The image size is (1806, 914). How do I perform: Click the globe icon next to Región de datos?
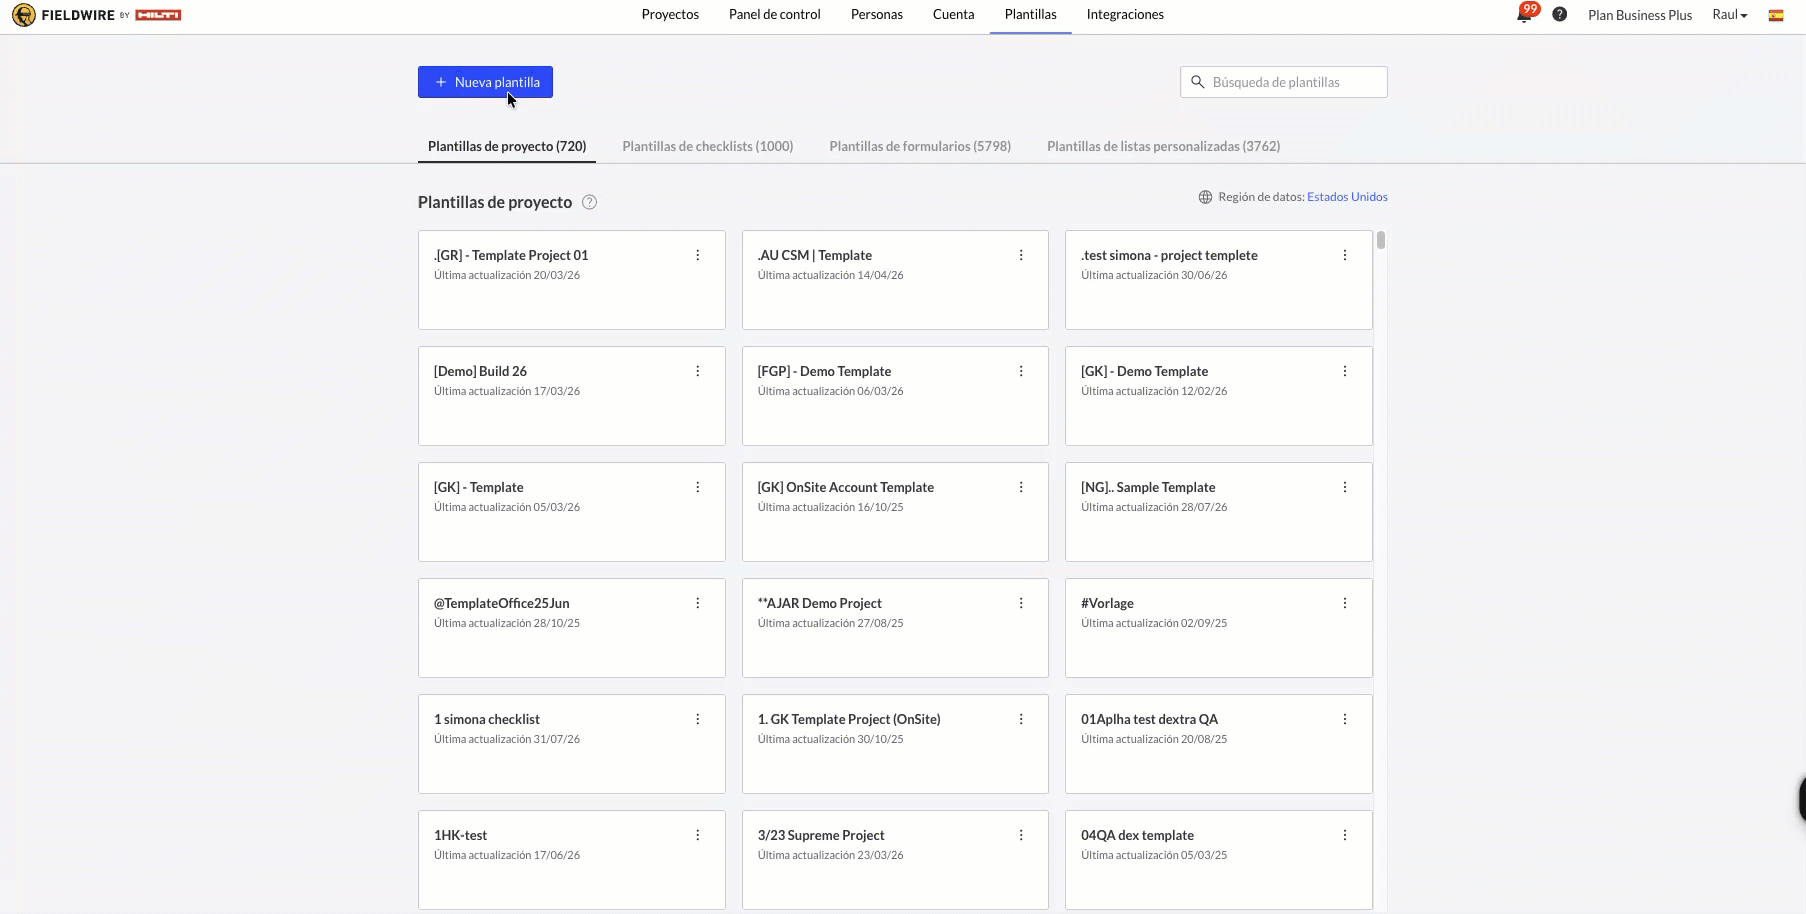1205,197
